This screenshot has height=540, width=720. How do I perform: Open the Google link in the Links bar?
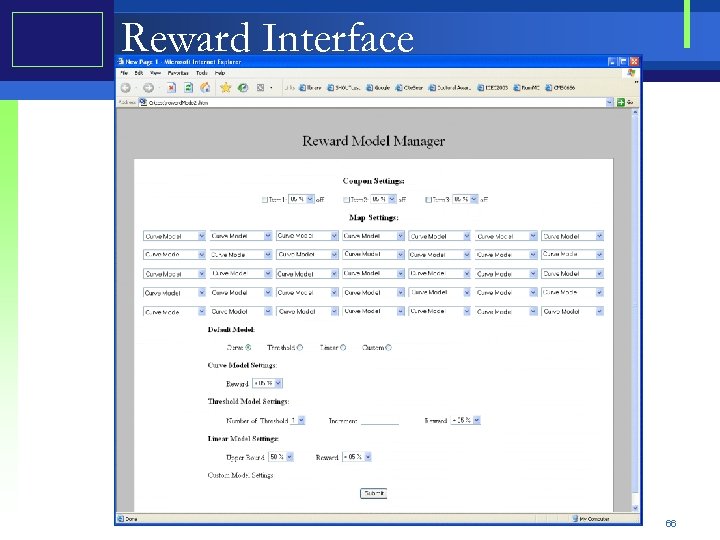point(378,88)
